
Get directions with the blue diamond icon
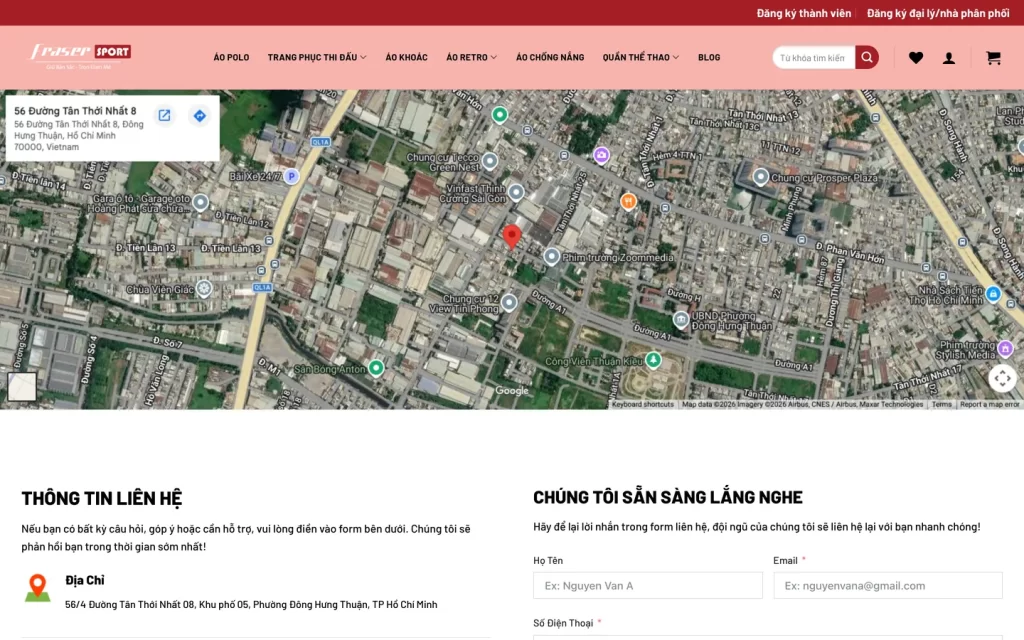point(200,116)
